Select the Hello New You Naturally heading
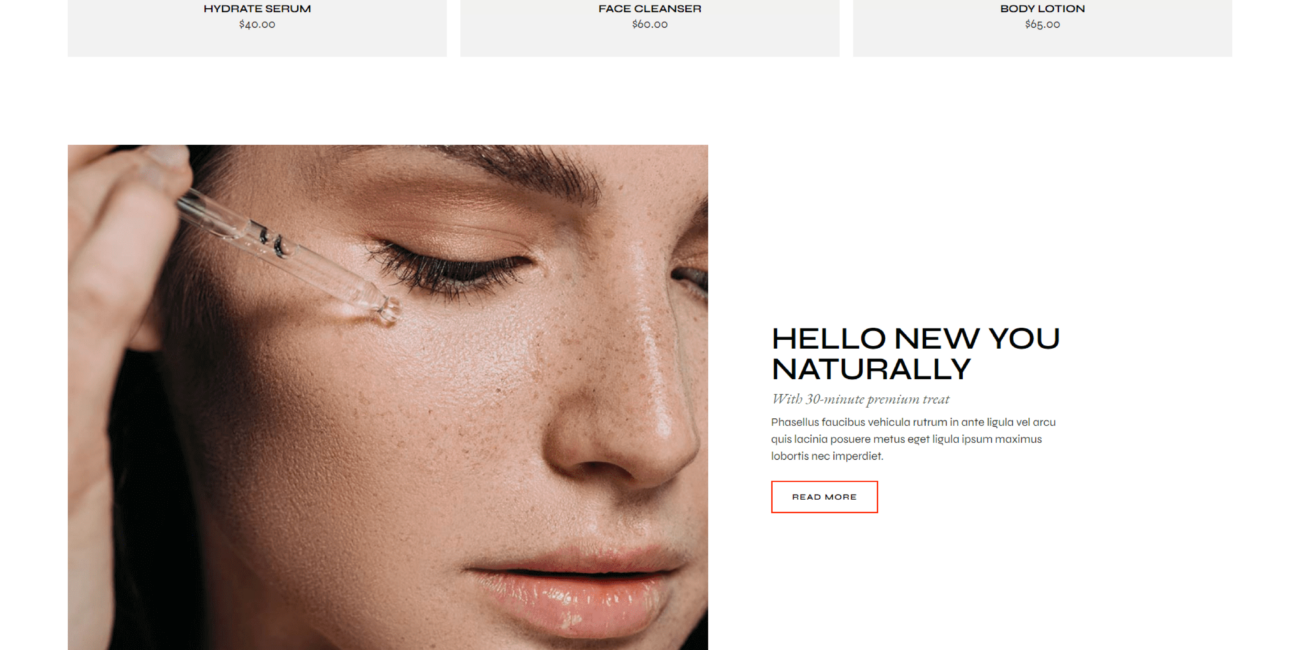Image resolution: width=1300 pixels, height=650 pixels. click(915, 354)
